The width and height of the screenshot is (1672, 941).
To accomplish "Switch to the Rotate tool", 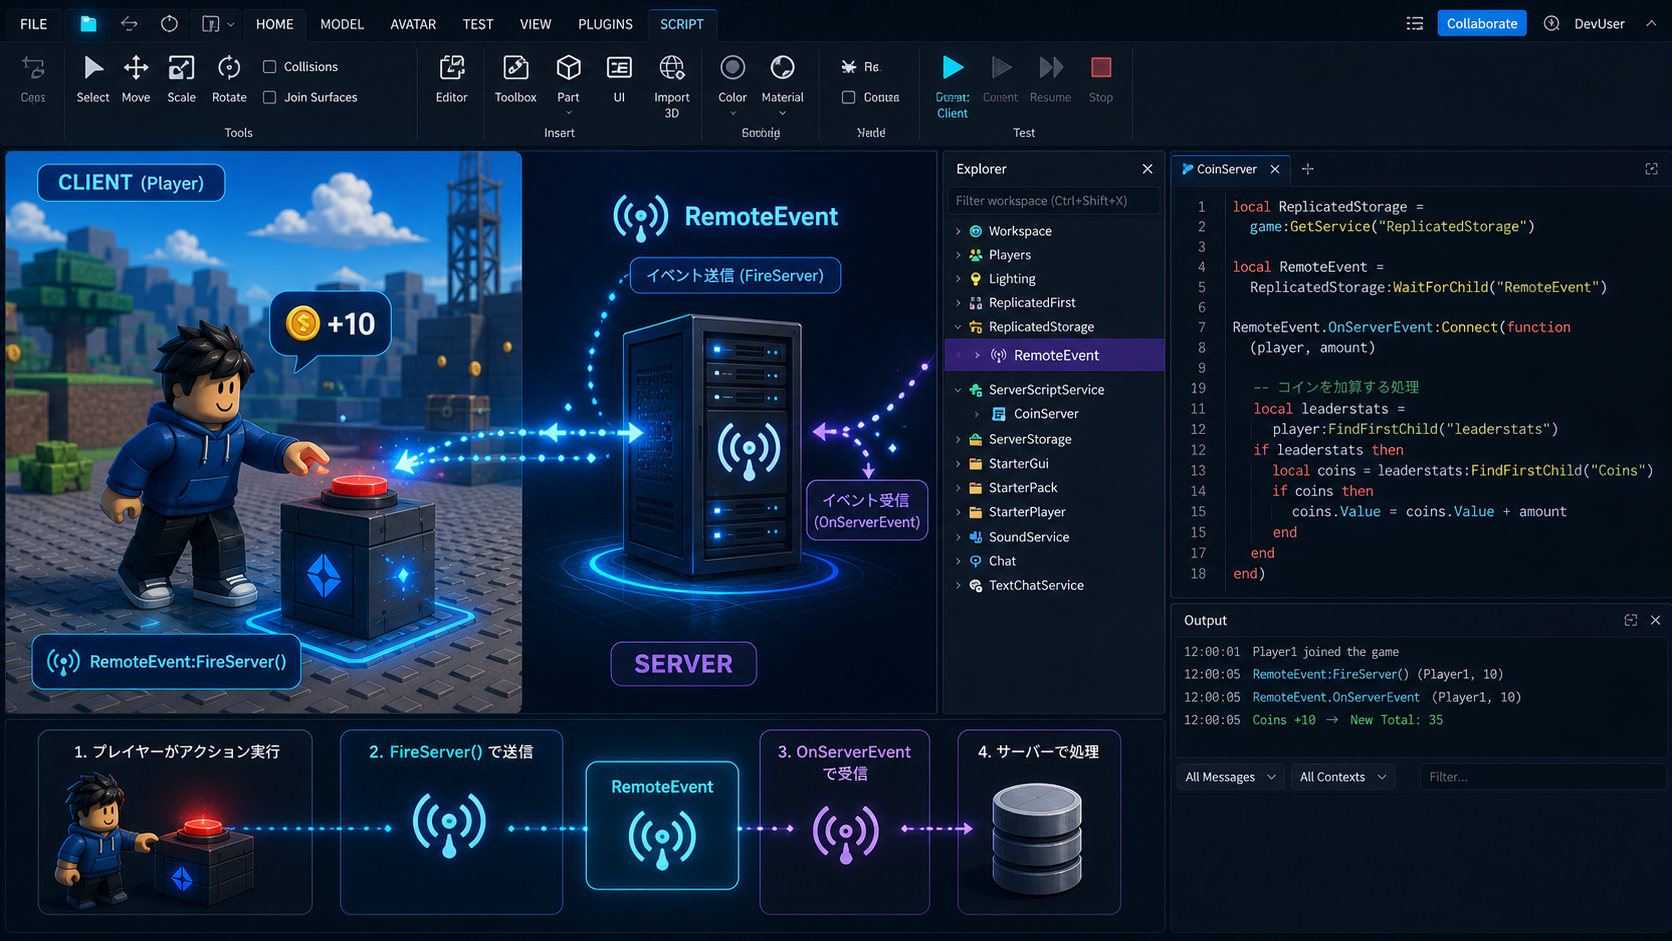I will pyautogui.click(x=229, y=79).
